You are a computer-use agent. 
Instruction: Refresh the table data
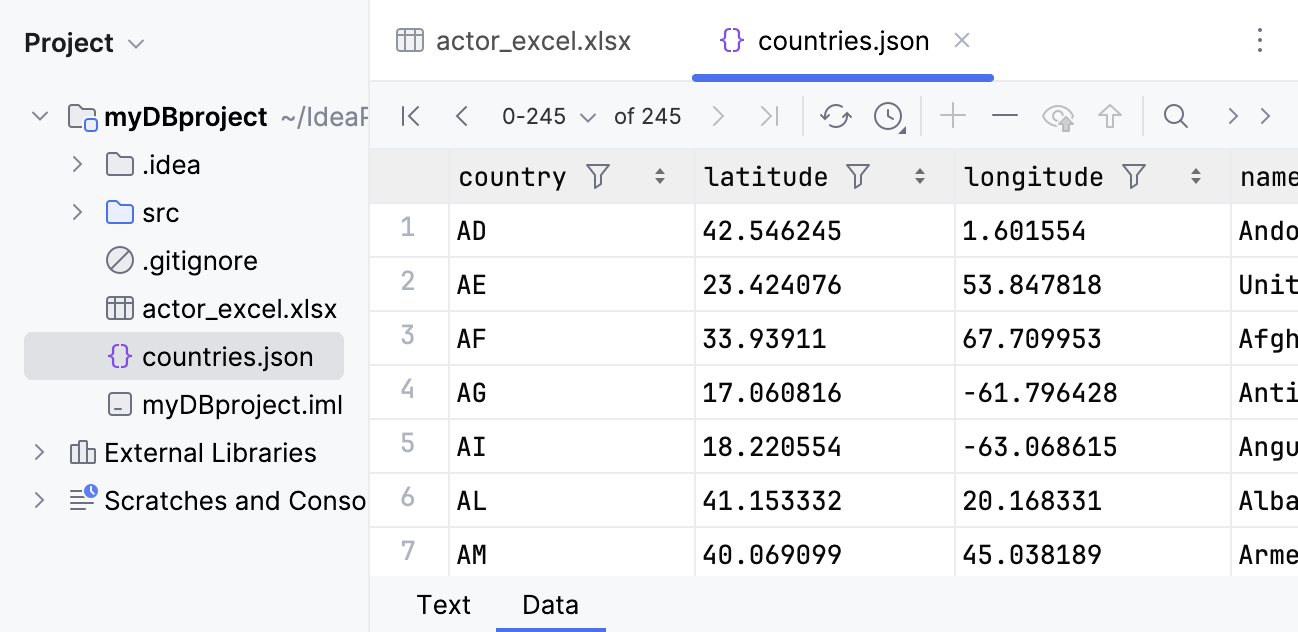tap(835, 116)
